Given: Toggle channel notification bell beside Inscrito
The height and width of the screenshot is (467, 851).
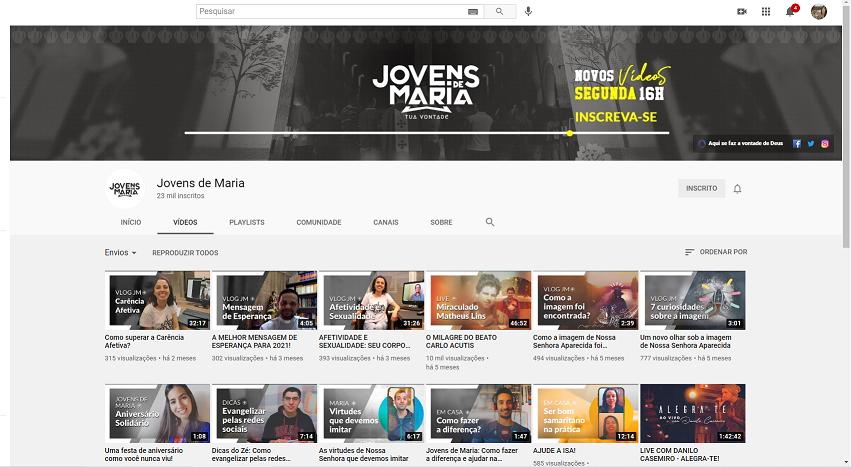Looking at the screenshot, I should click(x=737, y=188).
